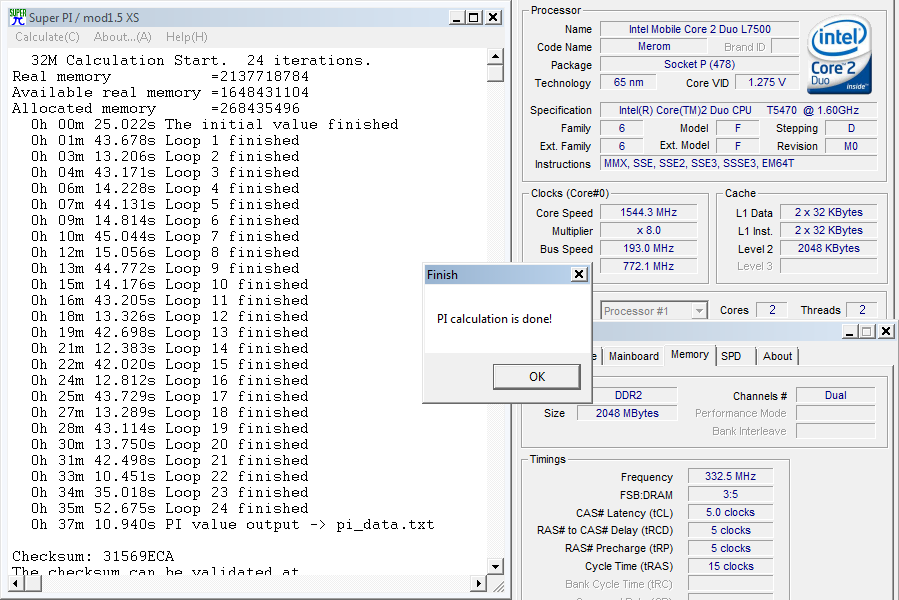This screenshot has height=600, width=899.
Task: Switch to the Memory tab in CPU-Z
Action: (x=690, y=355)
